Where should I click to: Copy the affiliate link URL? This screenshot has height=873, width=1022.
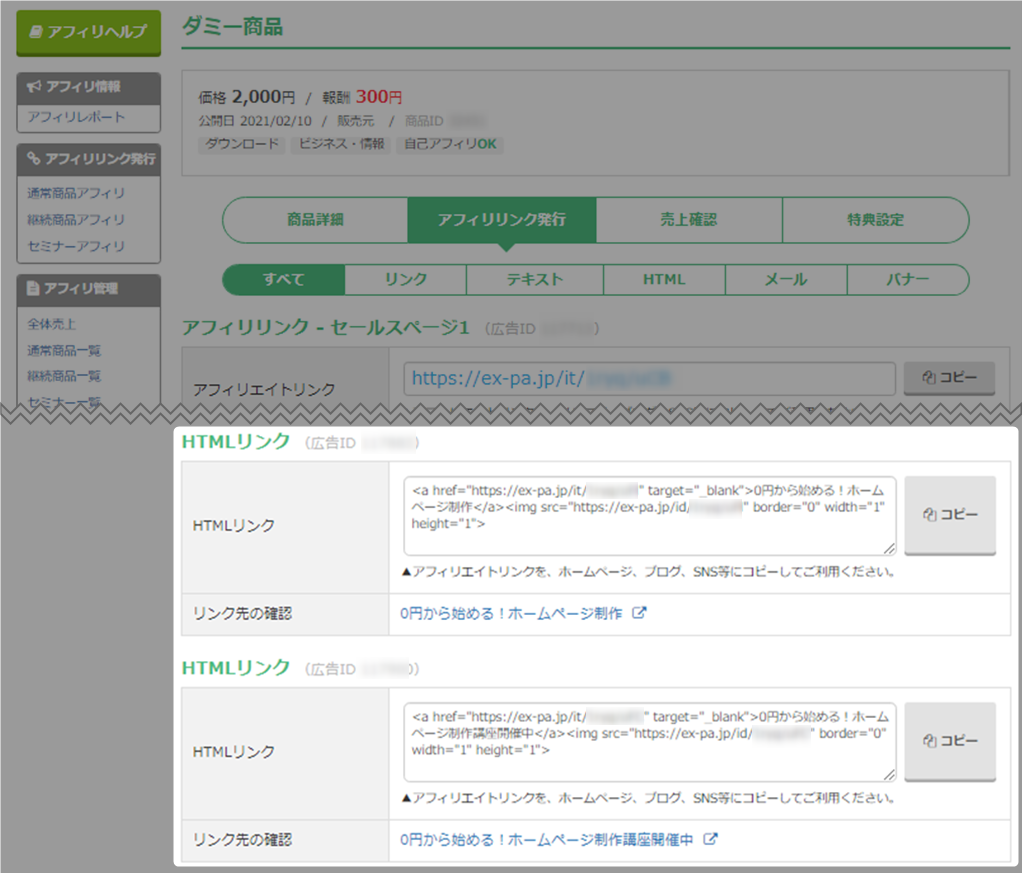[949, 378]
